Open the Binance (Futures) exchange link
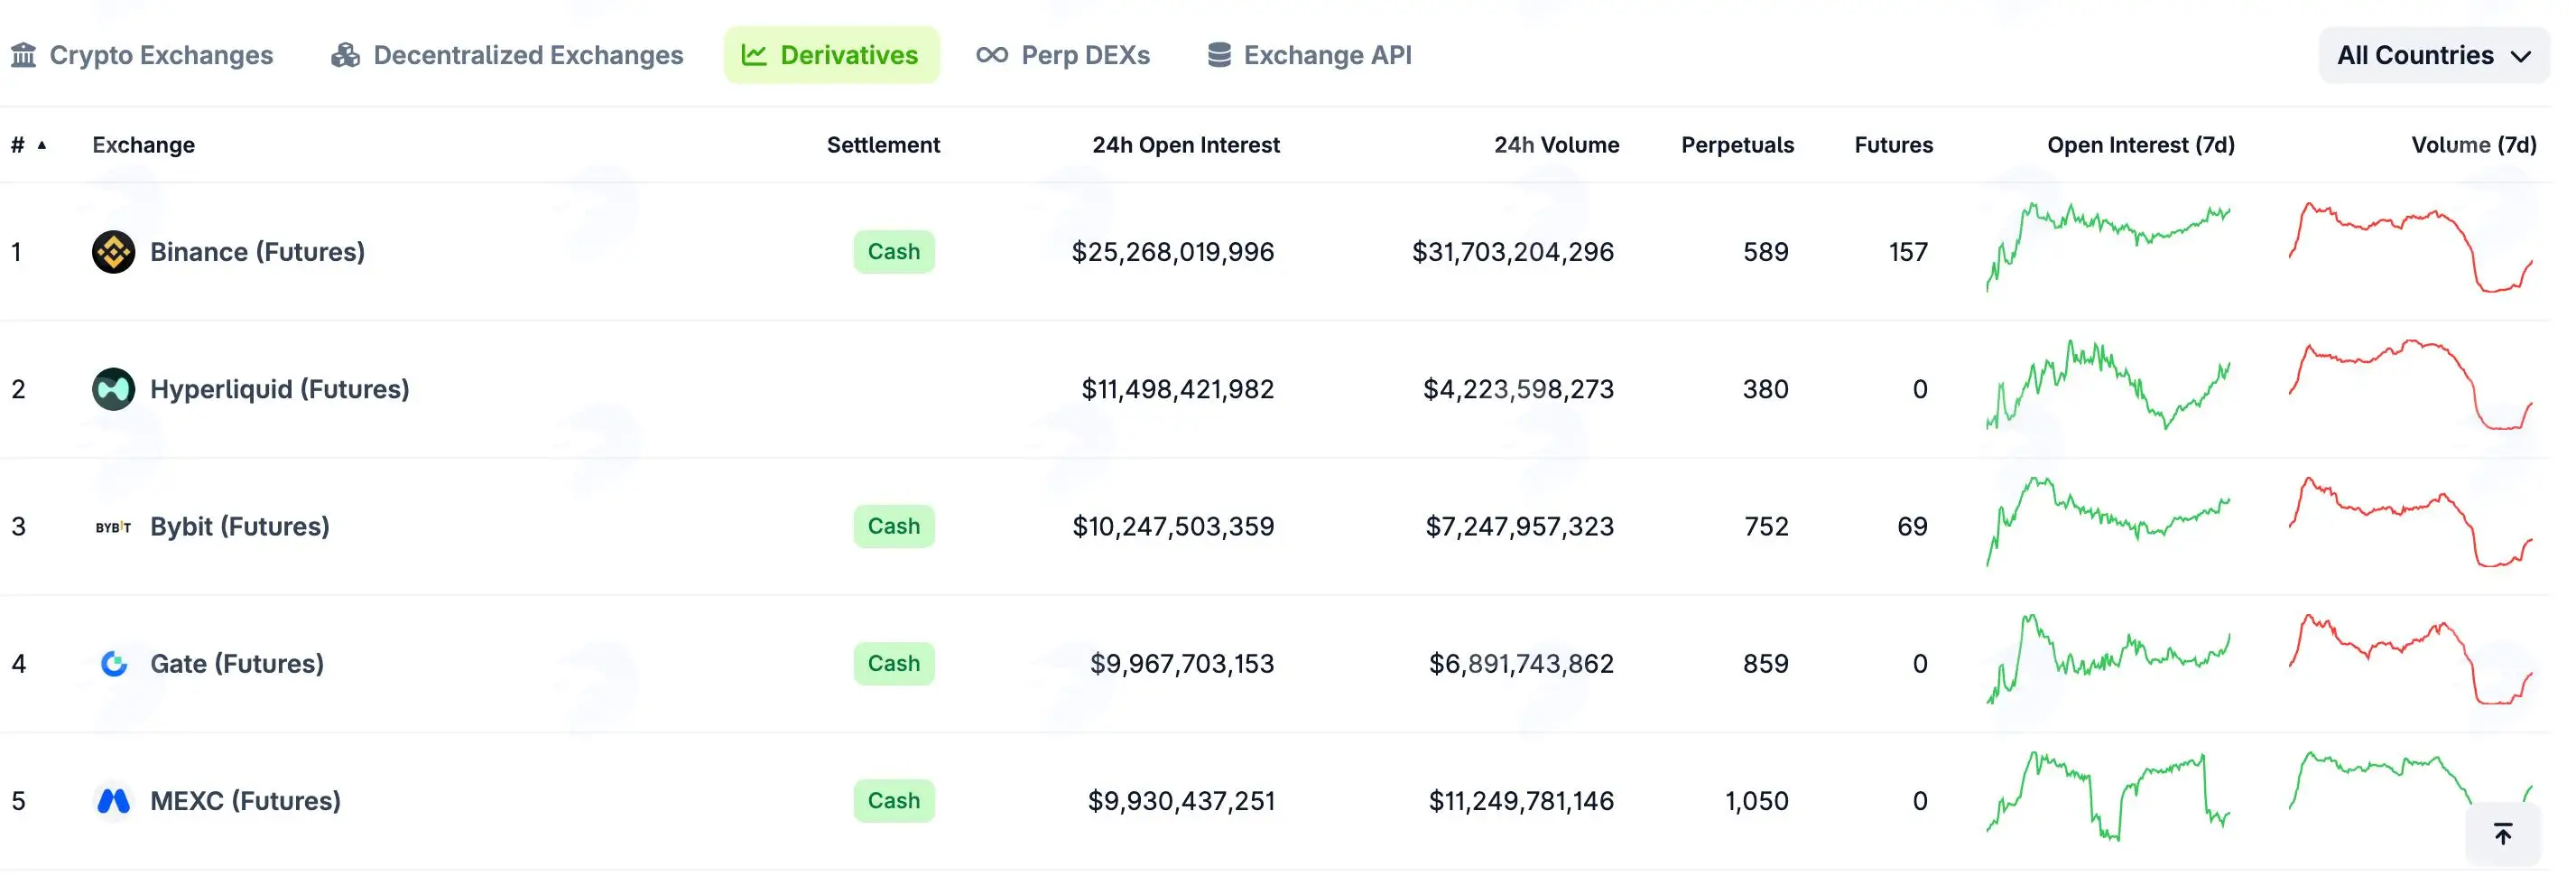Screen dimensions: 2576x876 [x=257, y=252]
